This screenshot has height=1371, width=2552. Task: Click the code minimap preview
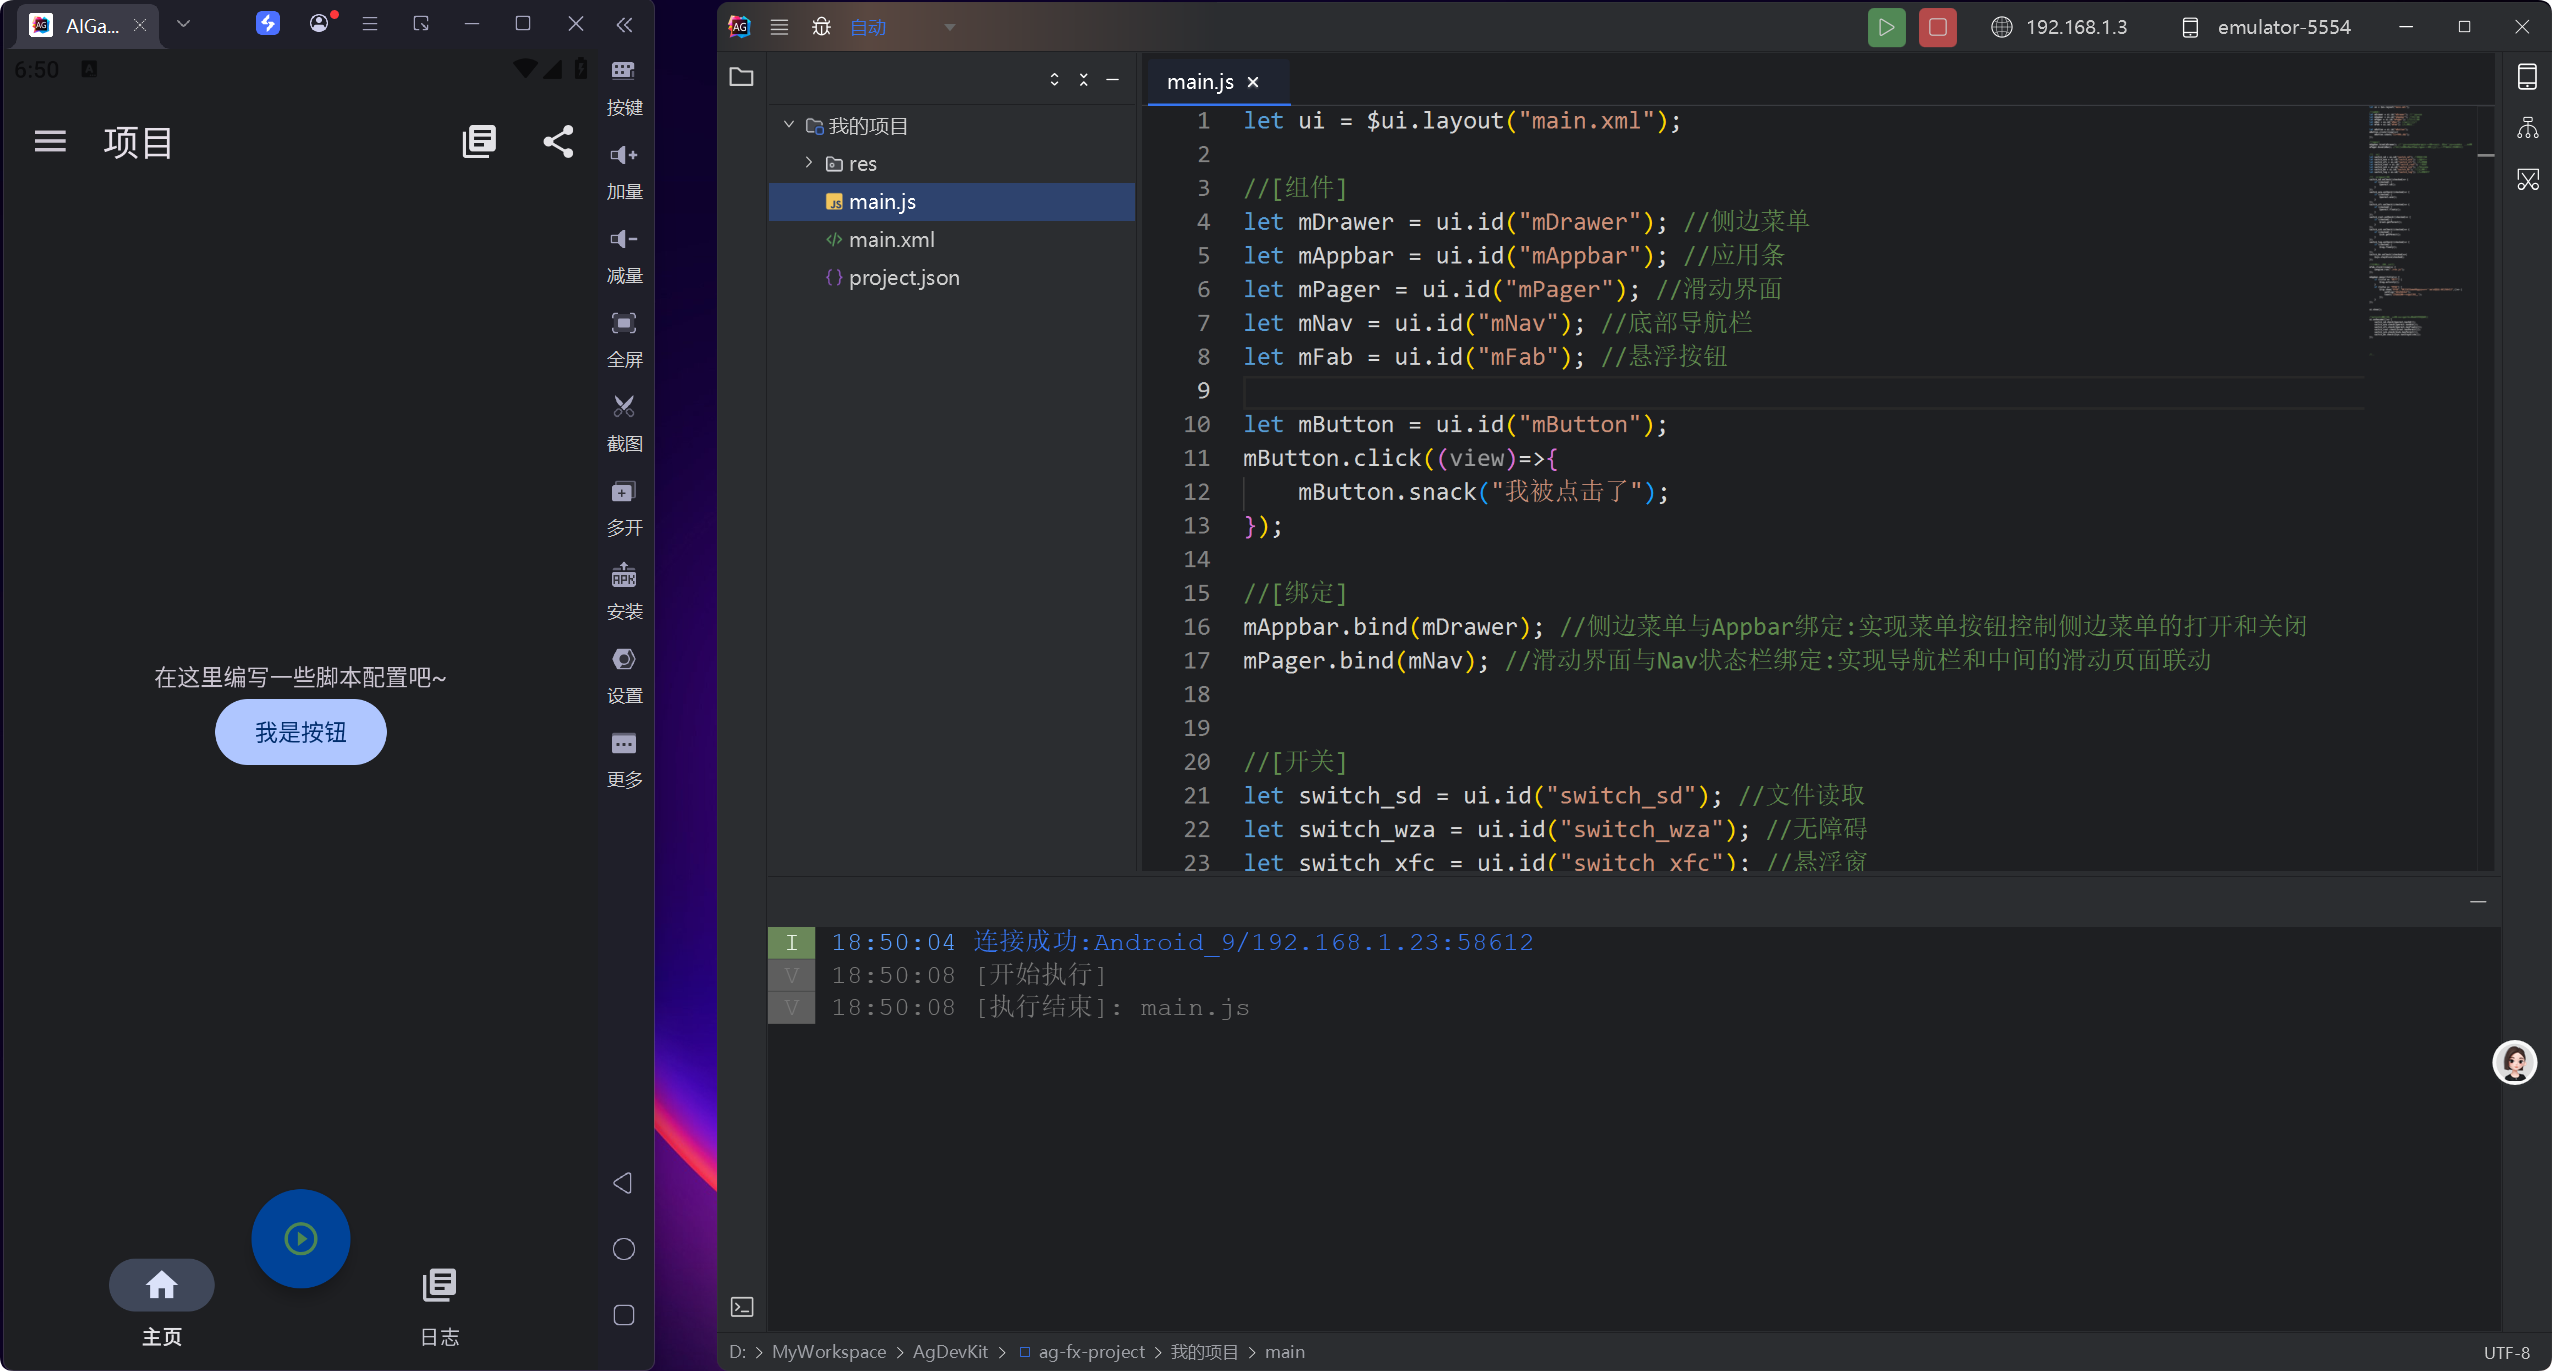tap(2413, 220)
